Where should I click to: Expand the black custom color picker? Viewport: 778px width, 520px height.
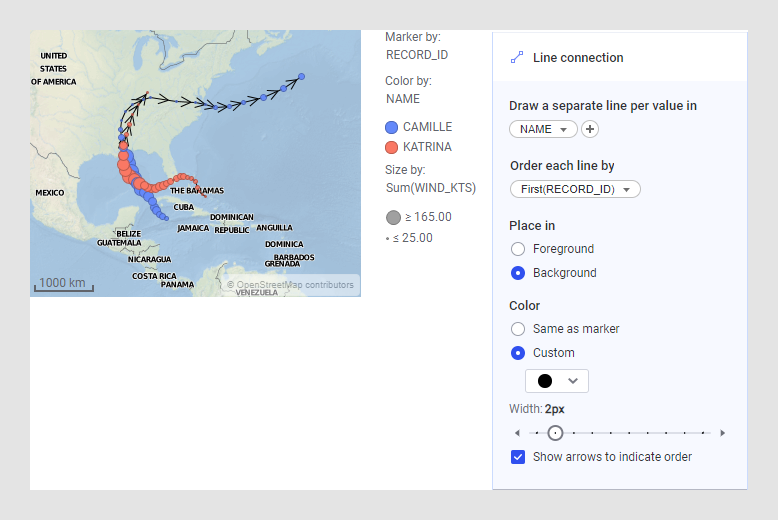(x=557, y=381)
